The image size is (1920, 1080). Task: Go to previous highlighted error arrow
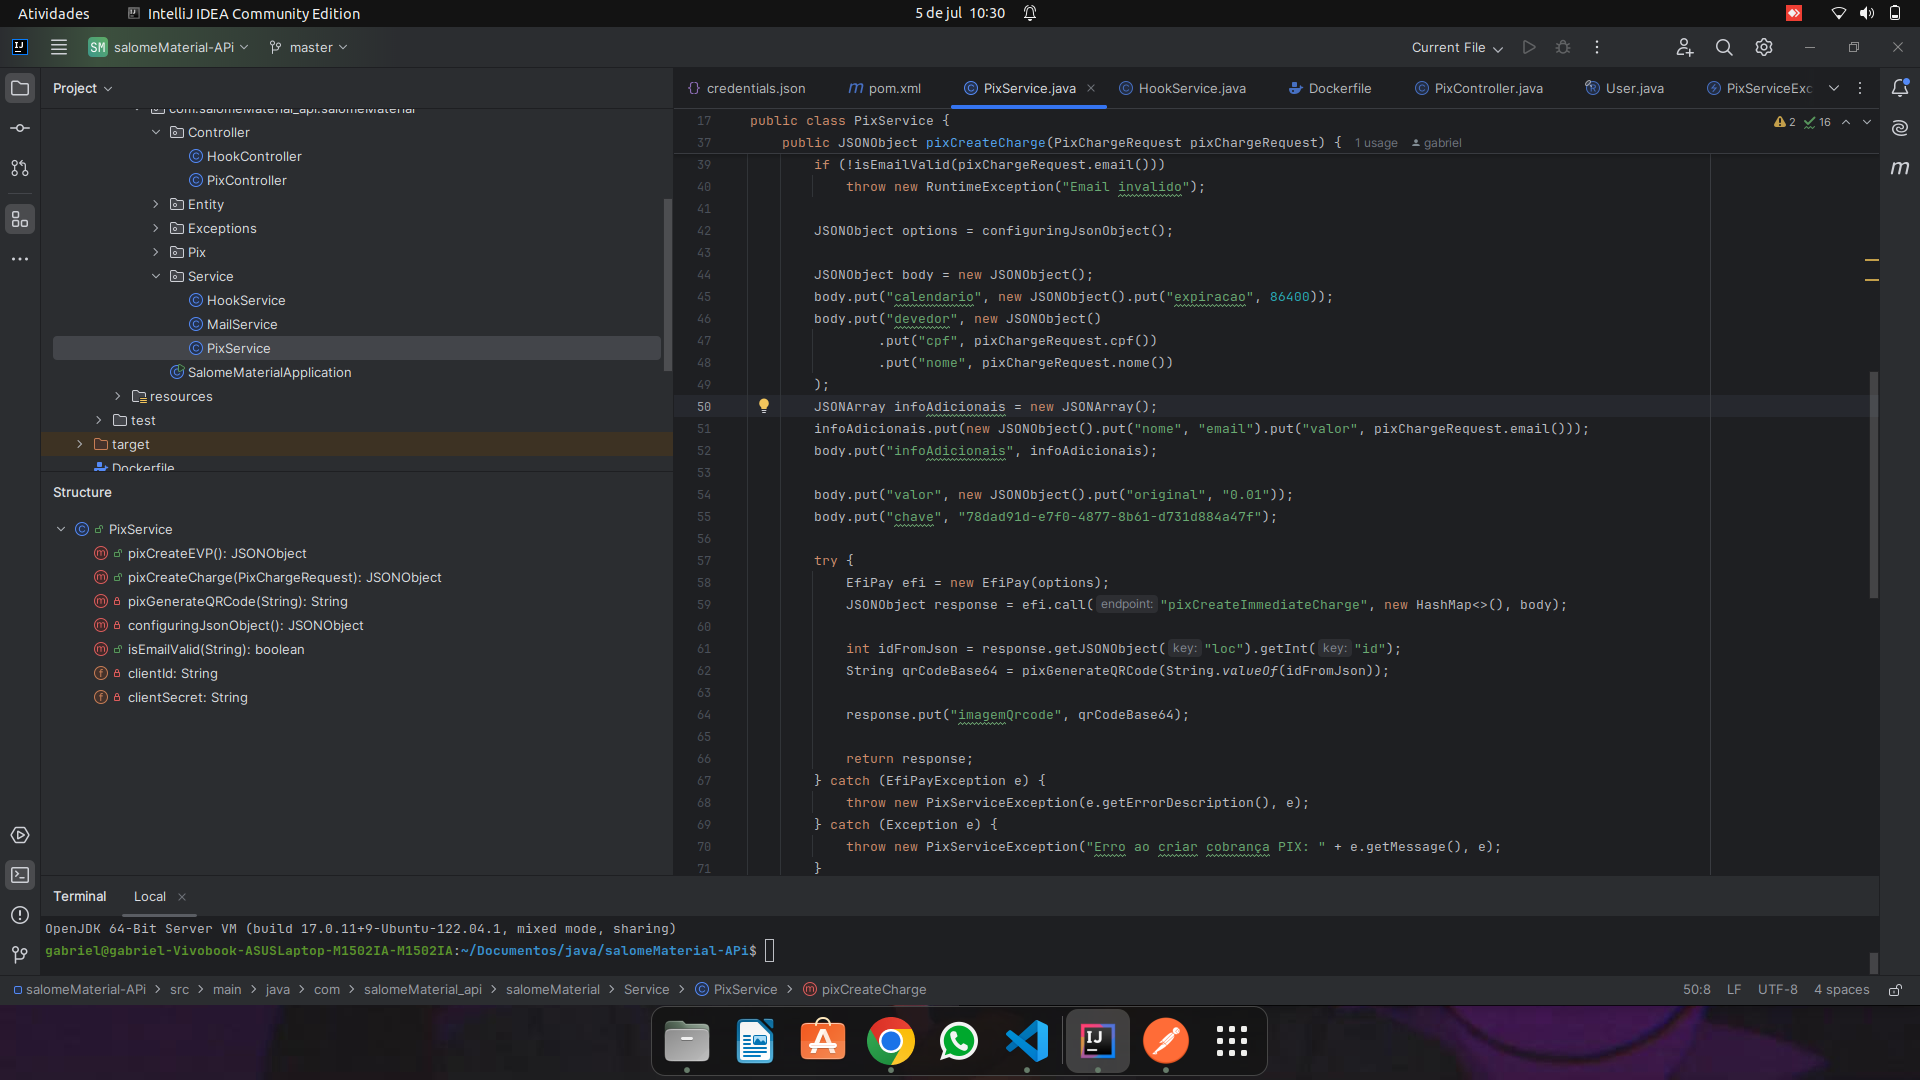(x=1846, y=122)
